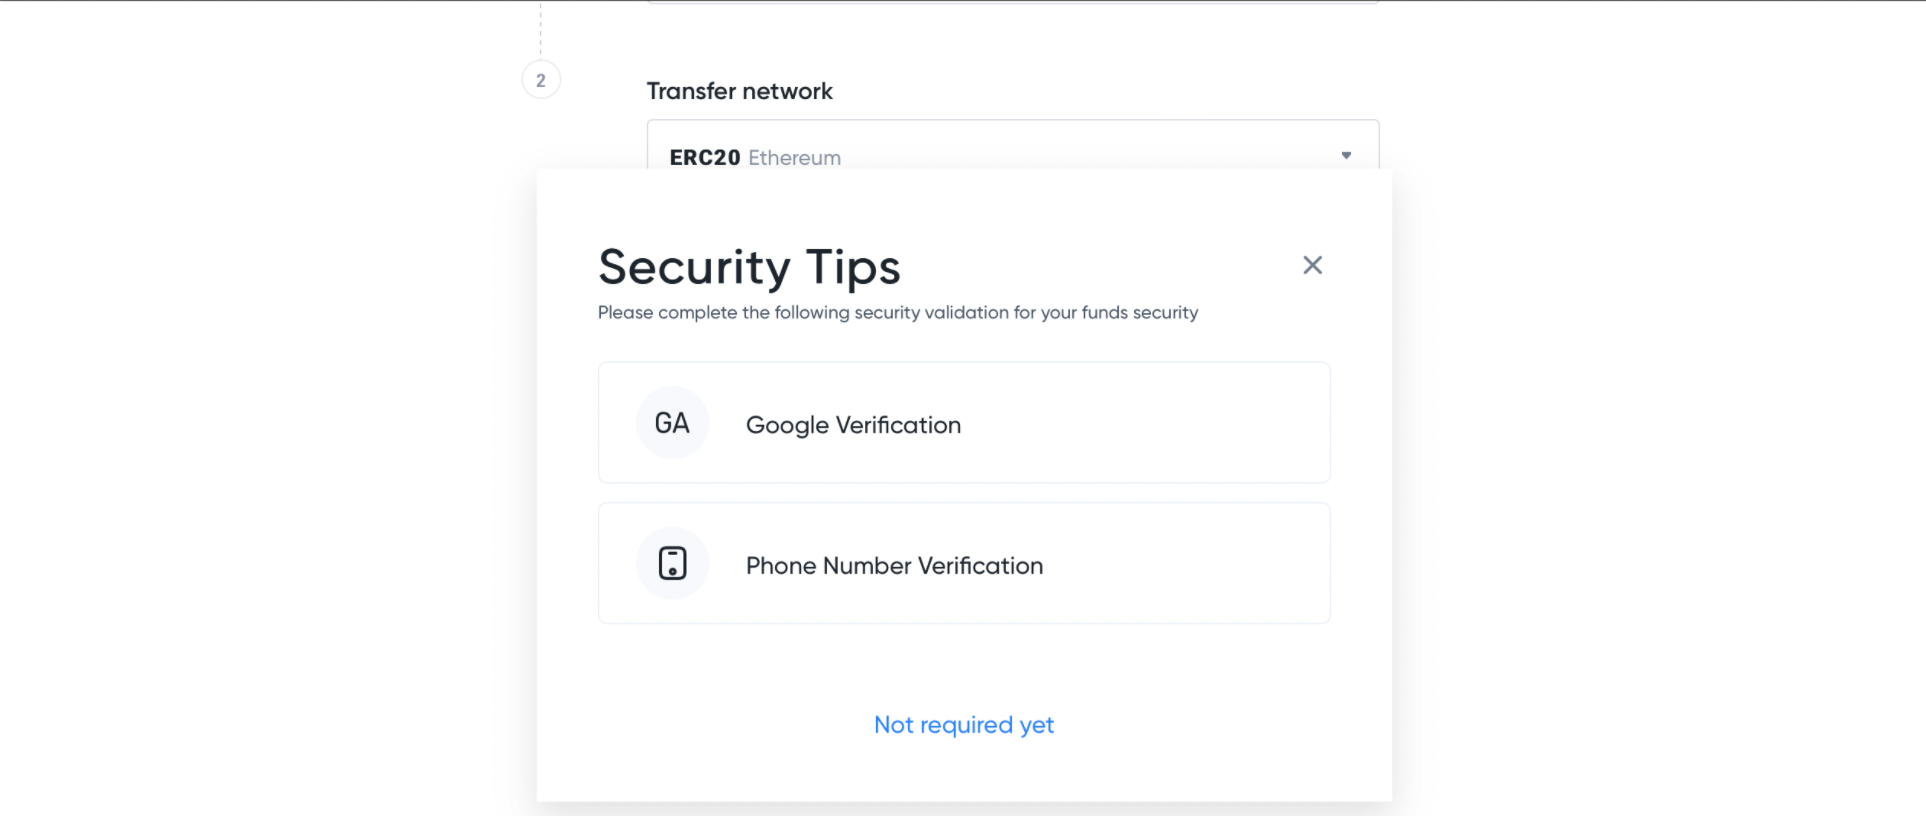
Task: Click the partially visible field at top
Action: click(1012, 2)
